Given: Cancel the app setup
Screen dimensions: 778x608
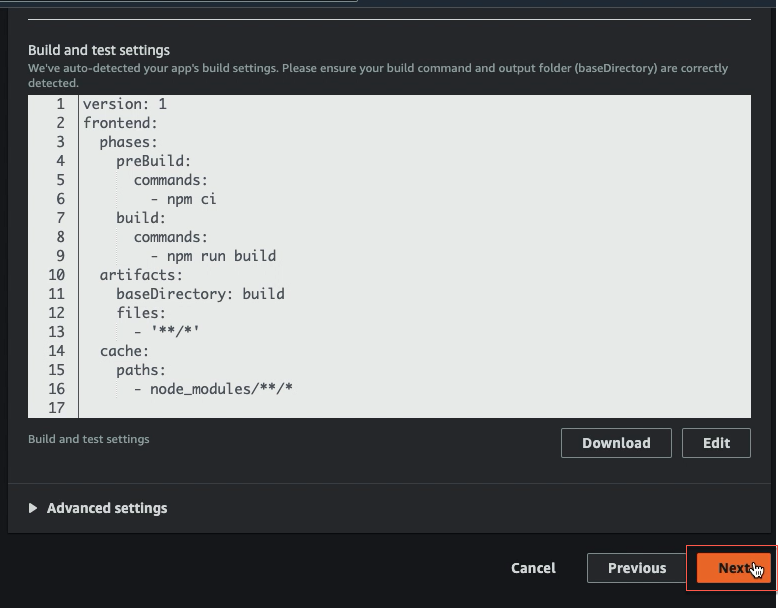Looking at the screenshot, I should pyautogui.click(x=533, y=568).
